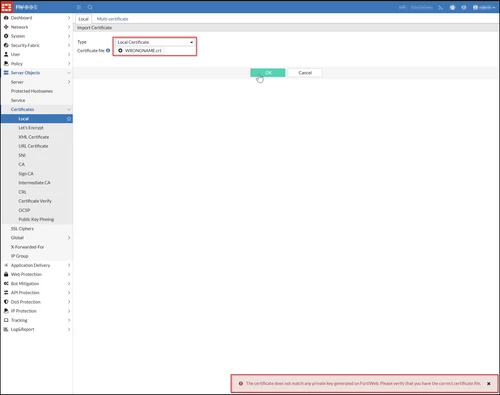Switch to the Local tab
Viewport: 500px width, 395px height.
[x=83, y=19]
